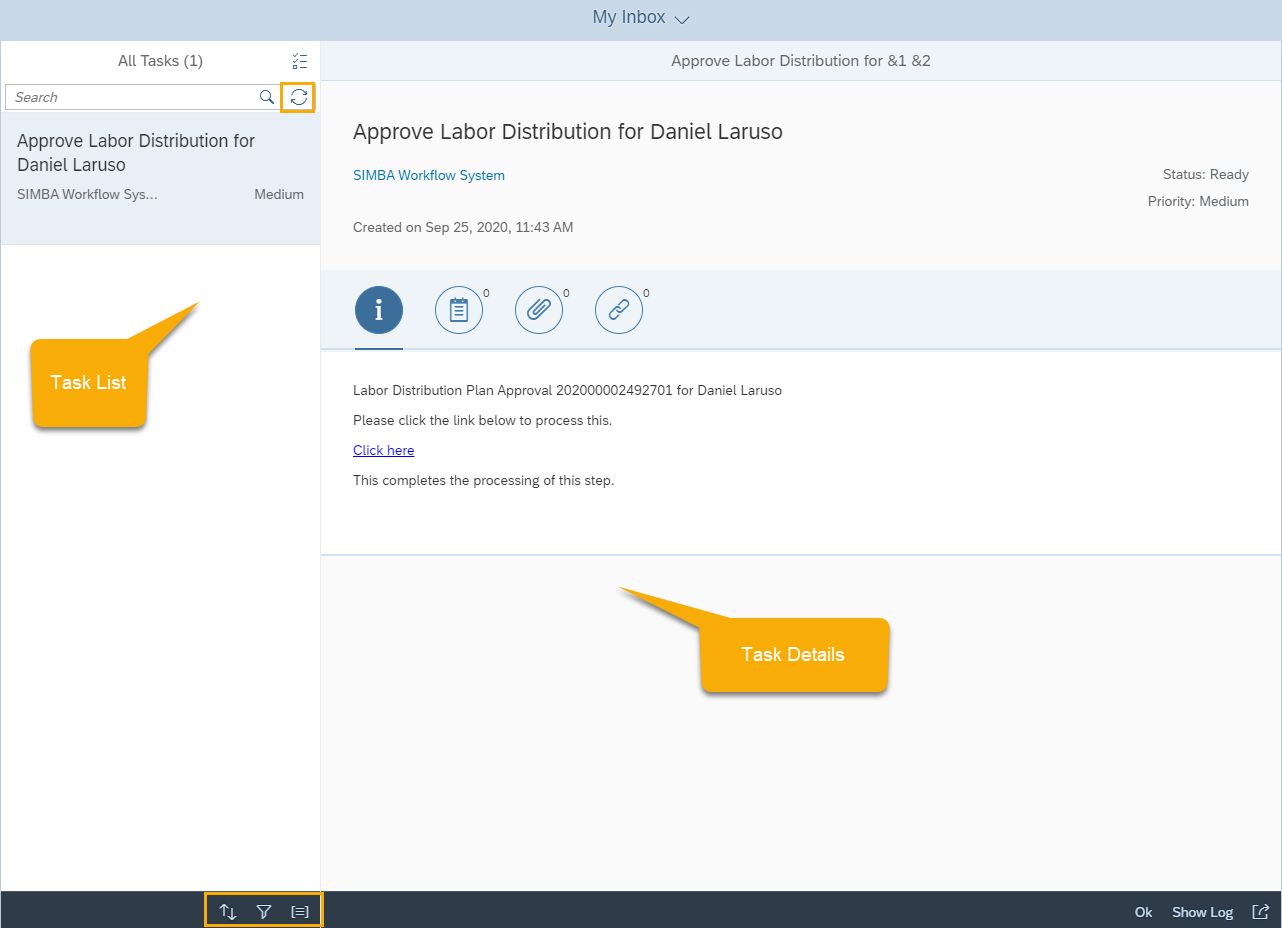The height and width of the screenshot is (928, 1282).
Task: Click inside the Search field
Action: pos(130,97)
